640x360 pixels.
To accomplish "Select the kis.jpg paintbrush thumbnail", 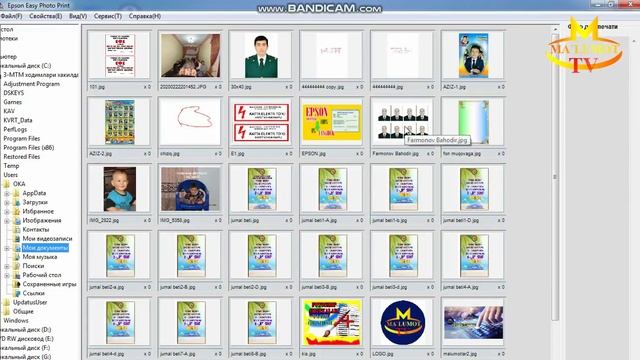I will pyautogui.click(x=332, y=322).
